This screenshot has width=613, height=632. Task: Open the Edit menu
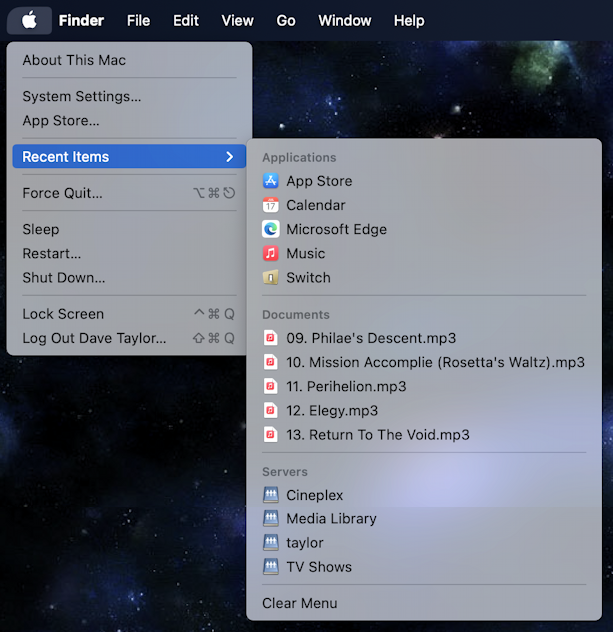coord(186,20)
